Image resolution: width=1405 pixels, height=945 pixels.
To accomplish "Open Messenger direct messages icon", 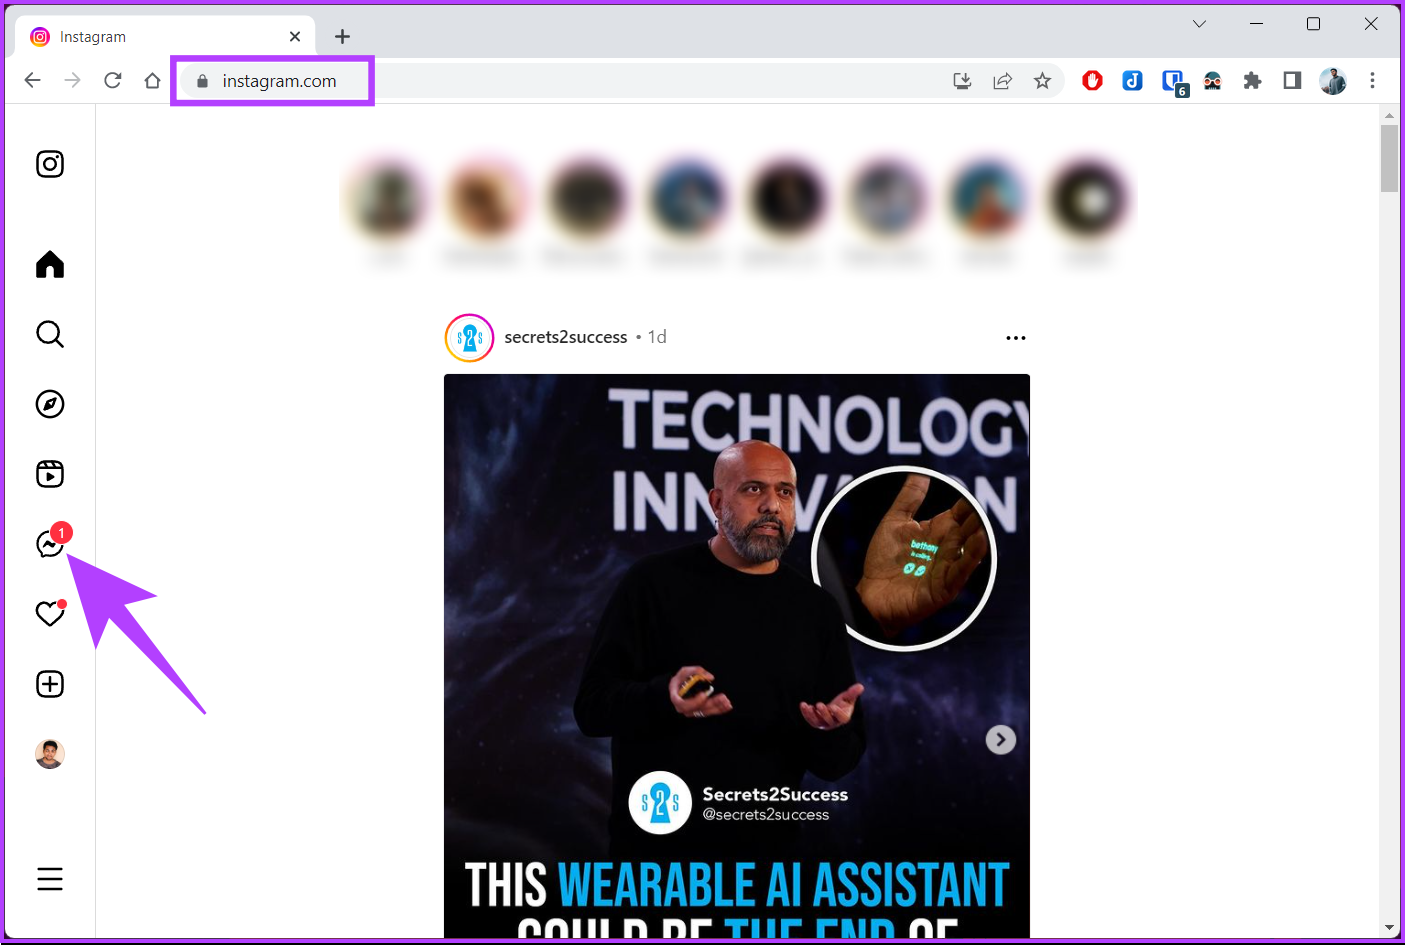I will [50, 543].
